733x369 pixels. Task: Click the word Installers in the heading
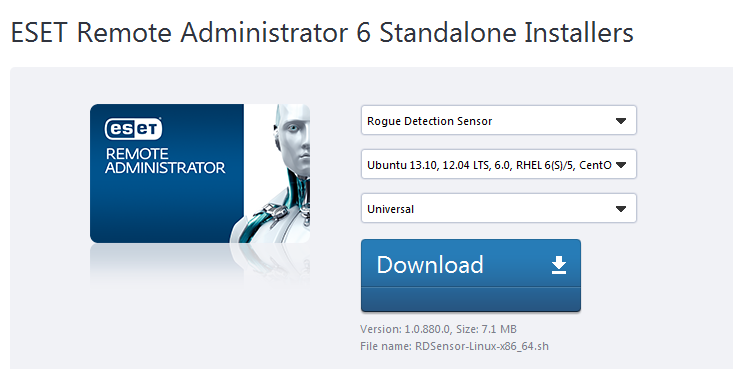(x=579, y=32)
